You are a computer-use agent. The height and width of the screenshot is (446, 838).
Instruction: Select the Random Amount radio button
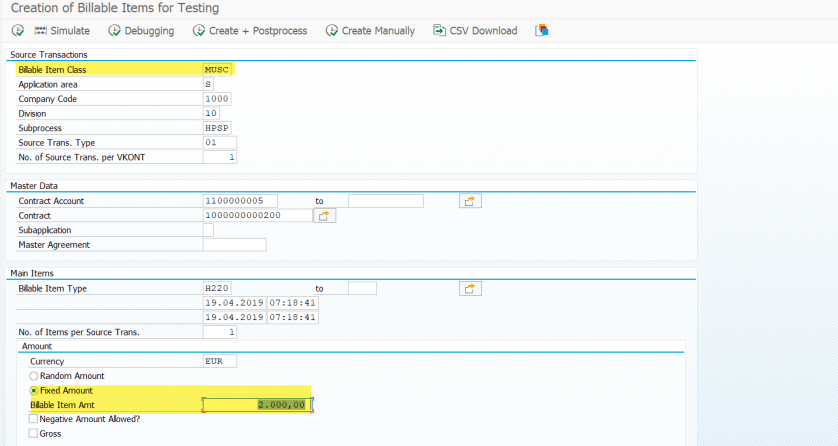[x=34, y=376]
